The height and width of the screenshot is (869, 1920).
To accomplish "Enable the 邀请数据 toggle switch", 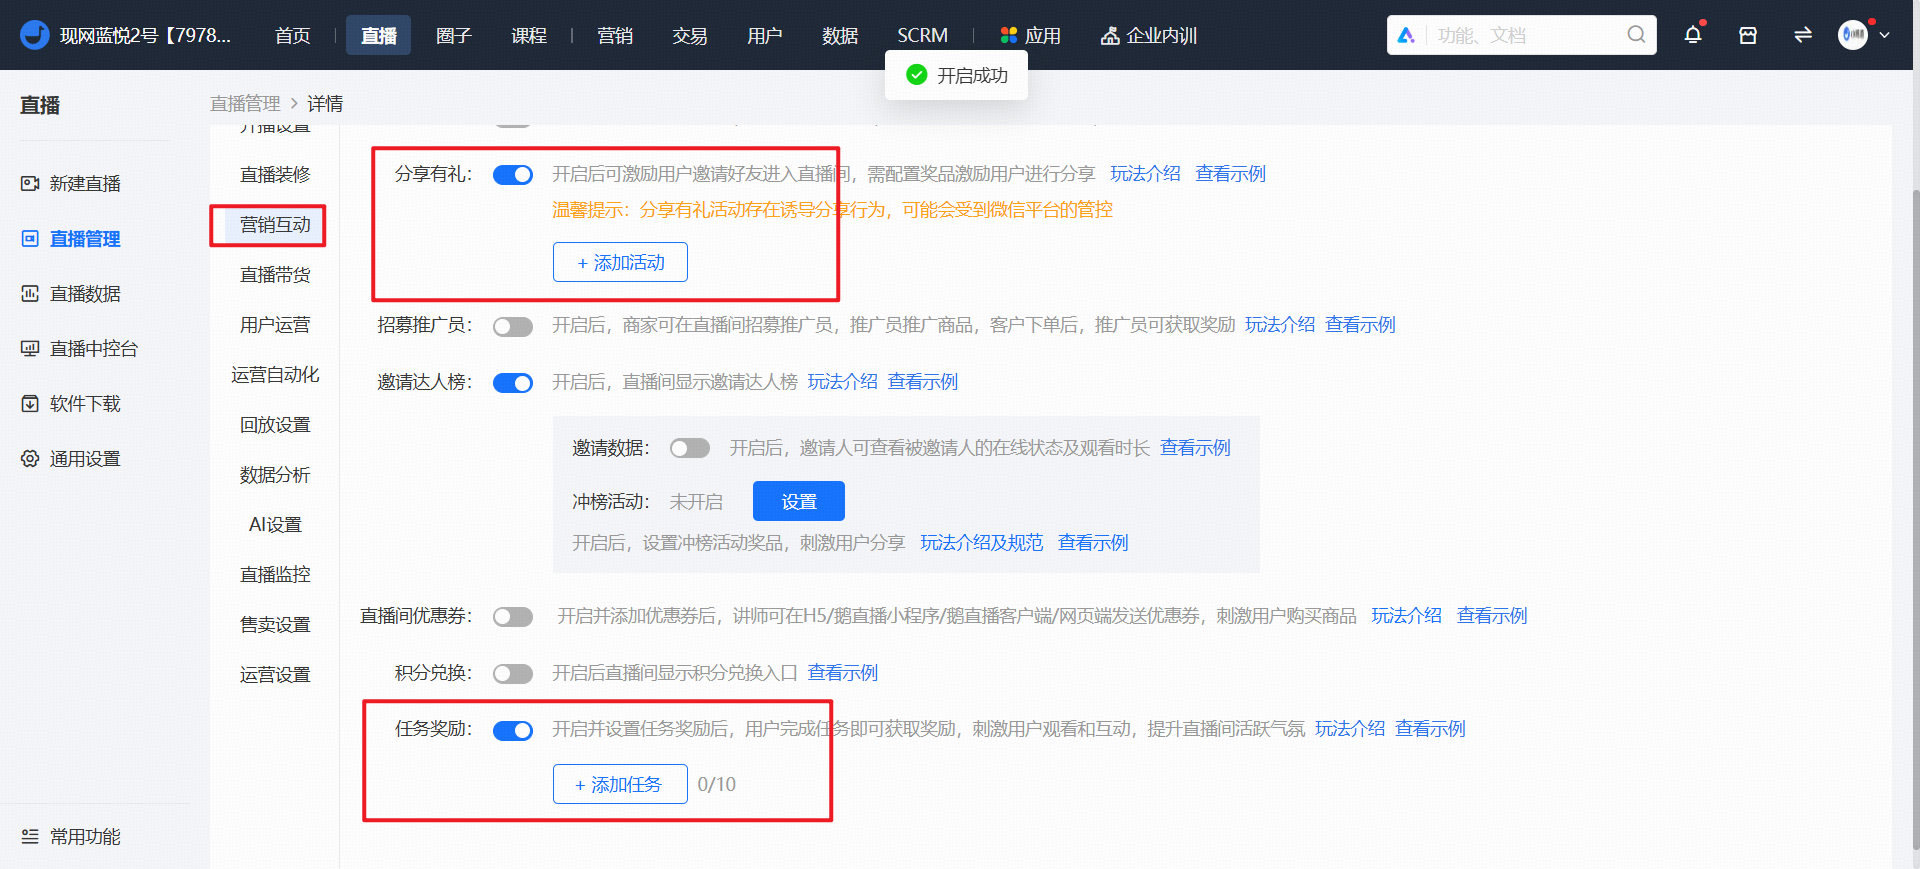I will point(690,448).
